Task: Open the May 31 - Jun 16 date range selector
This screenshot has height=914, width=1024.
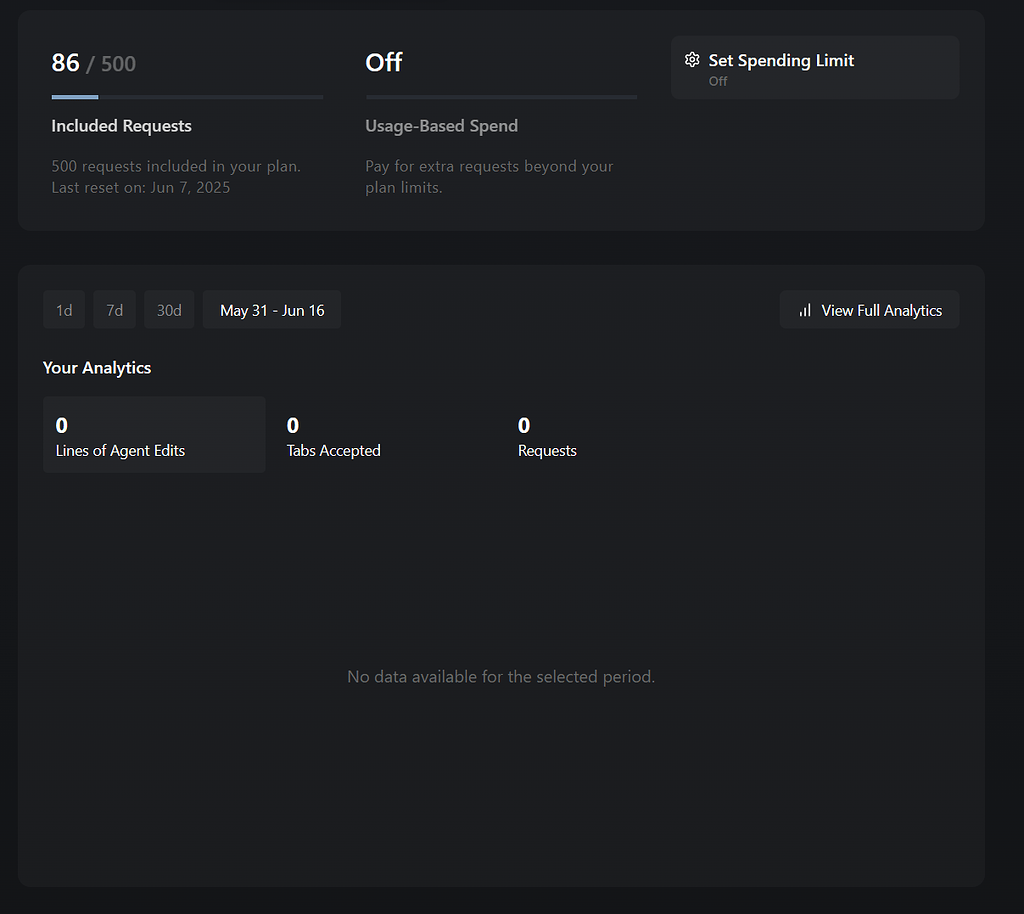Action: pos(271,309)
